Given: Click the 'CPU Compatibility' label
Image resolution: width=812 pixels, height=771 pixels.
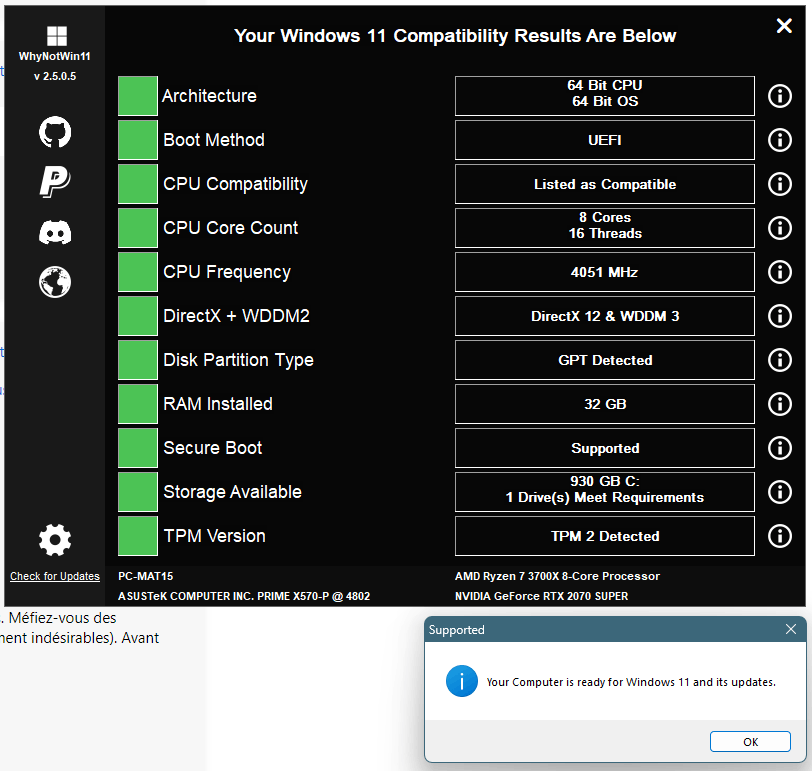Looking at the screenshot, I should coord(236,184).
